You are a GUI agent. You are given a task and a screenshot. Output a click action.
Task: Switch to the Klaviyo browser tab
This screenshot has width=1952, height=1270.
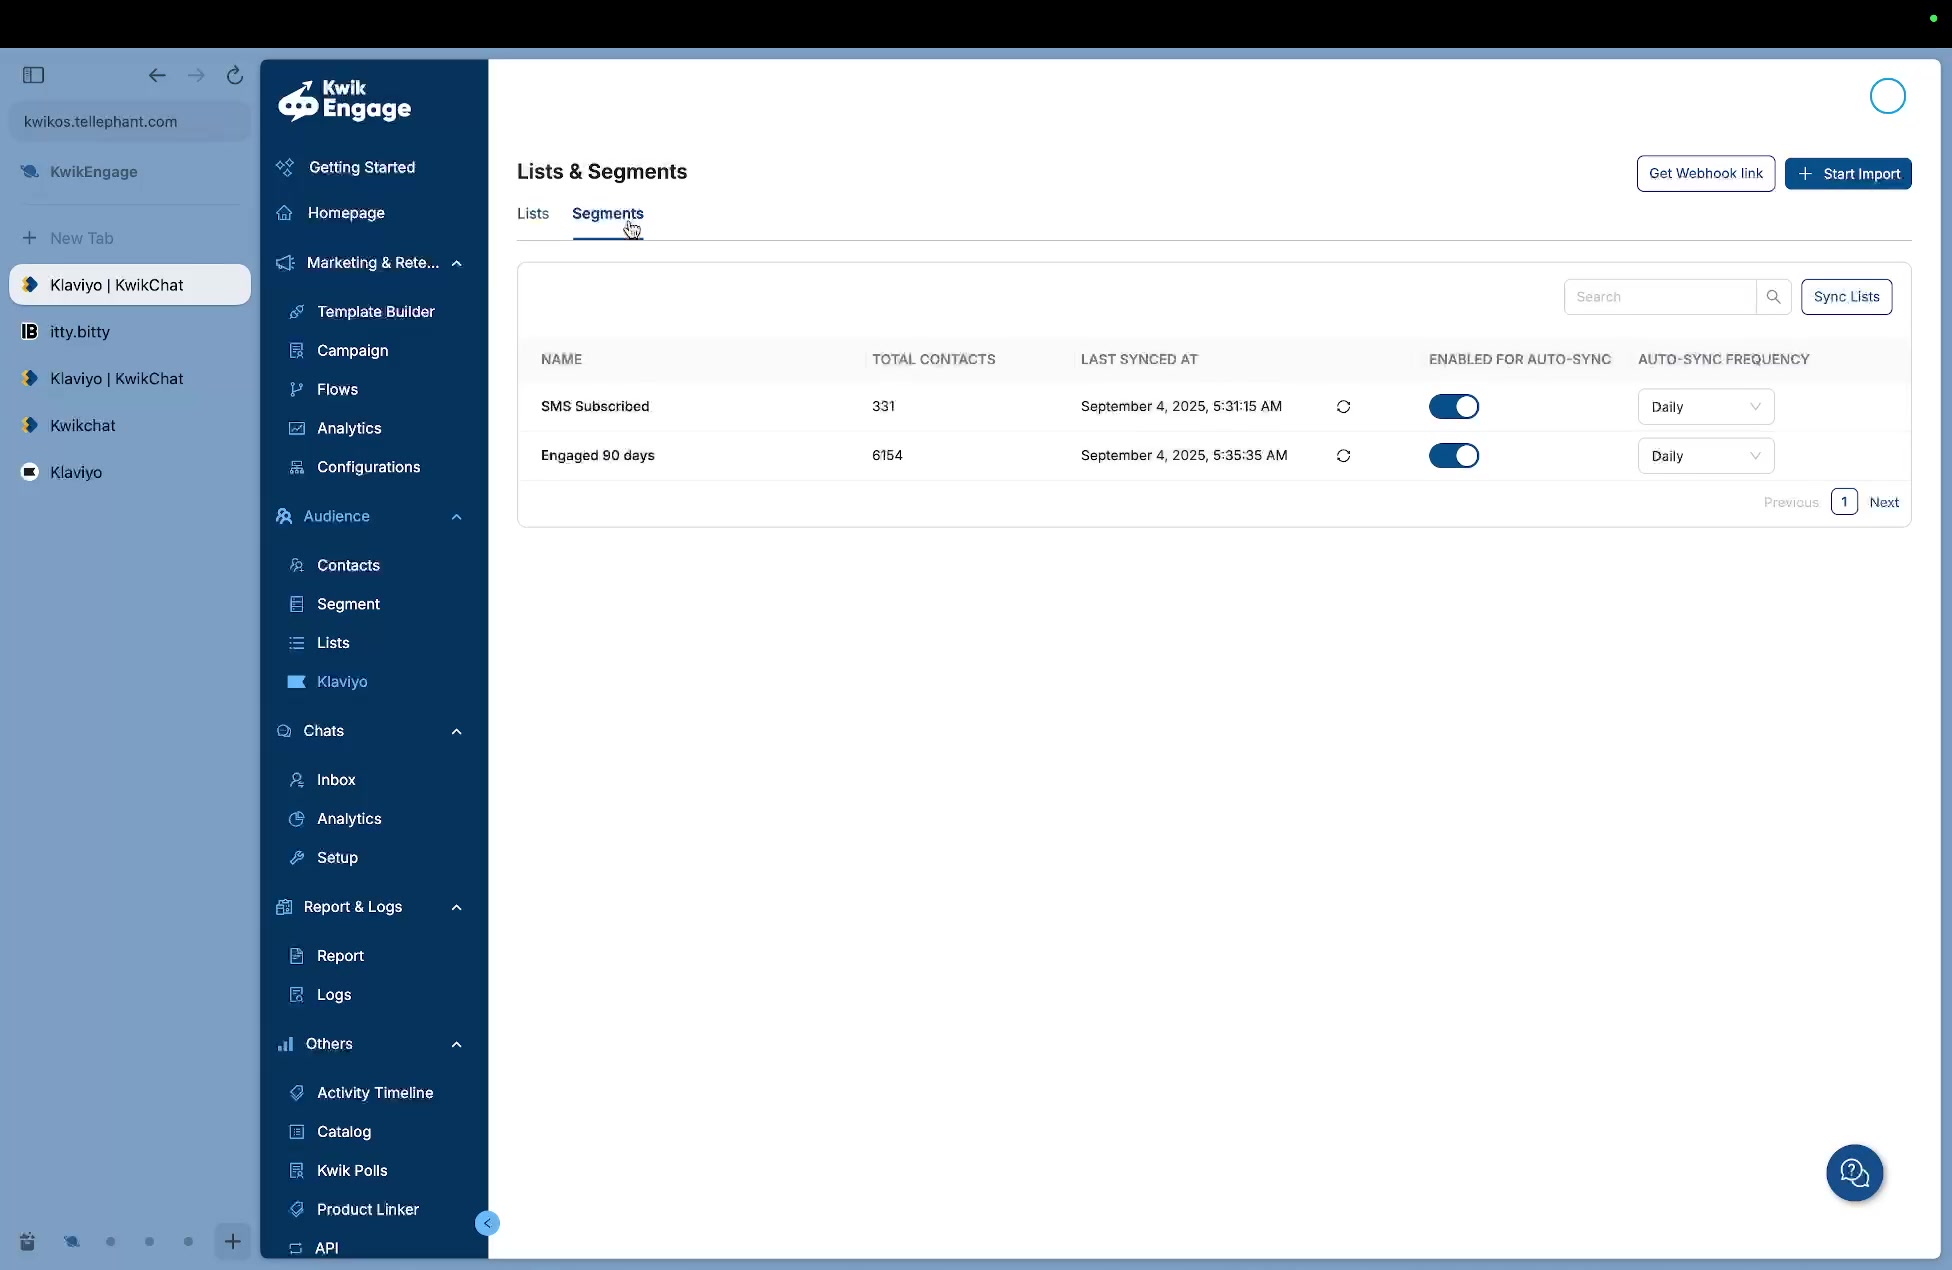(130, 473)
